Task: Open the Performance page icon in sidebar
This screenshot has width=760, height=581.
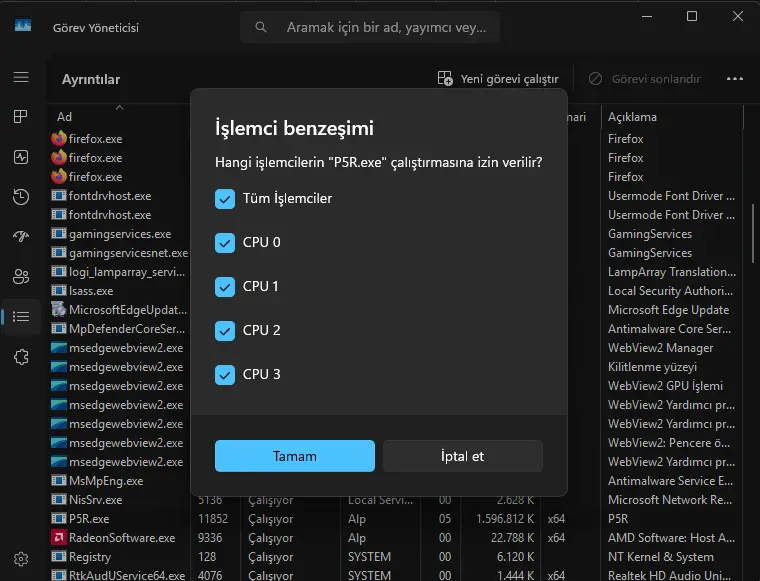Action: pos(21,157)
